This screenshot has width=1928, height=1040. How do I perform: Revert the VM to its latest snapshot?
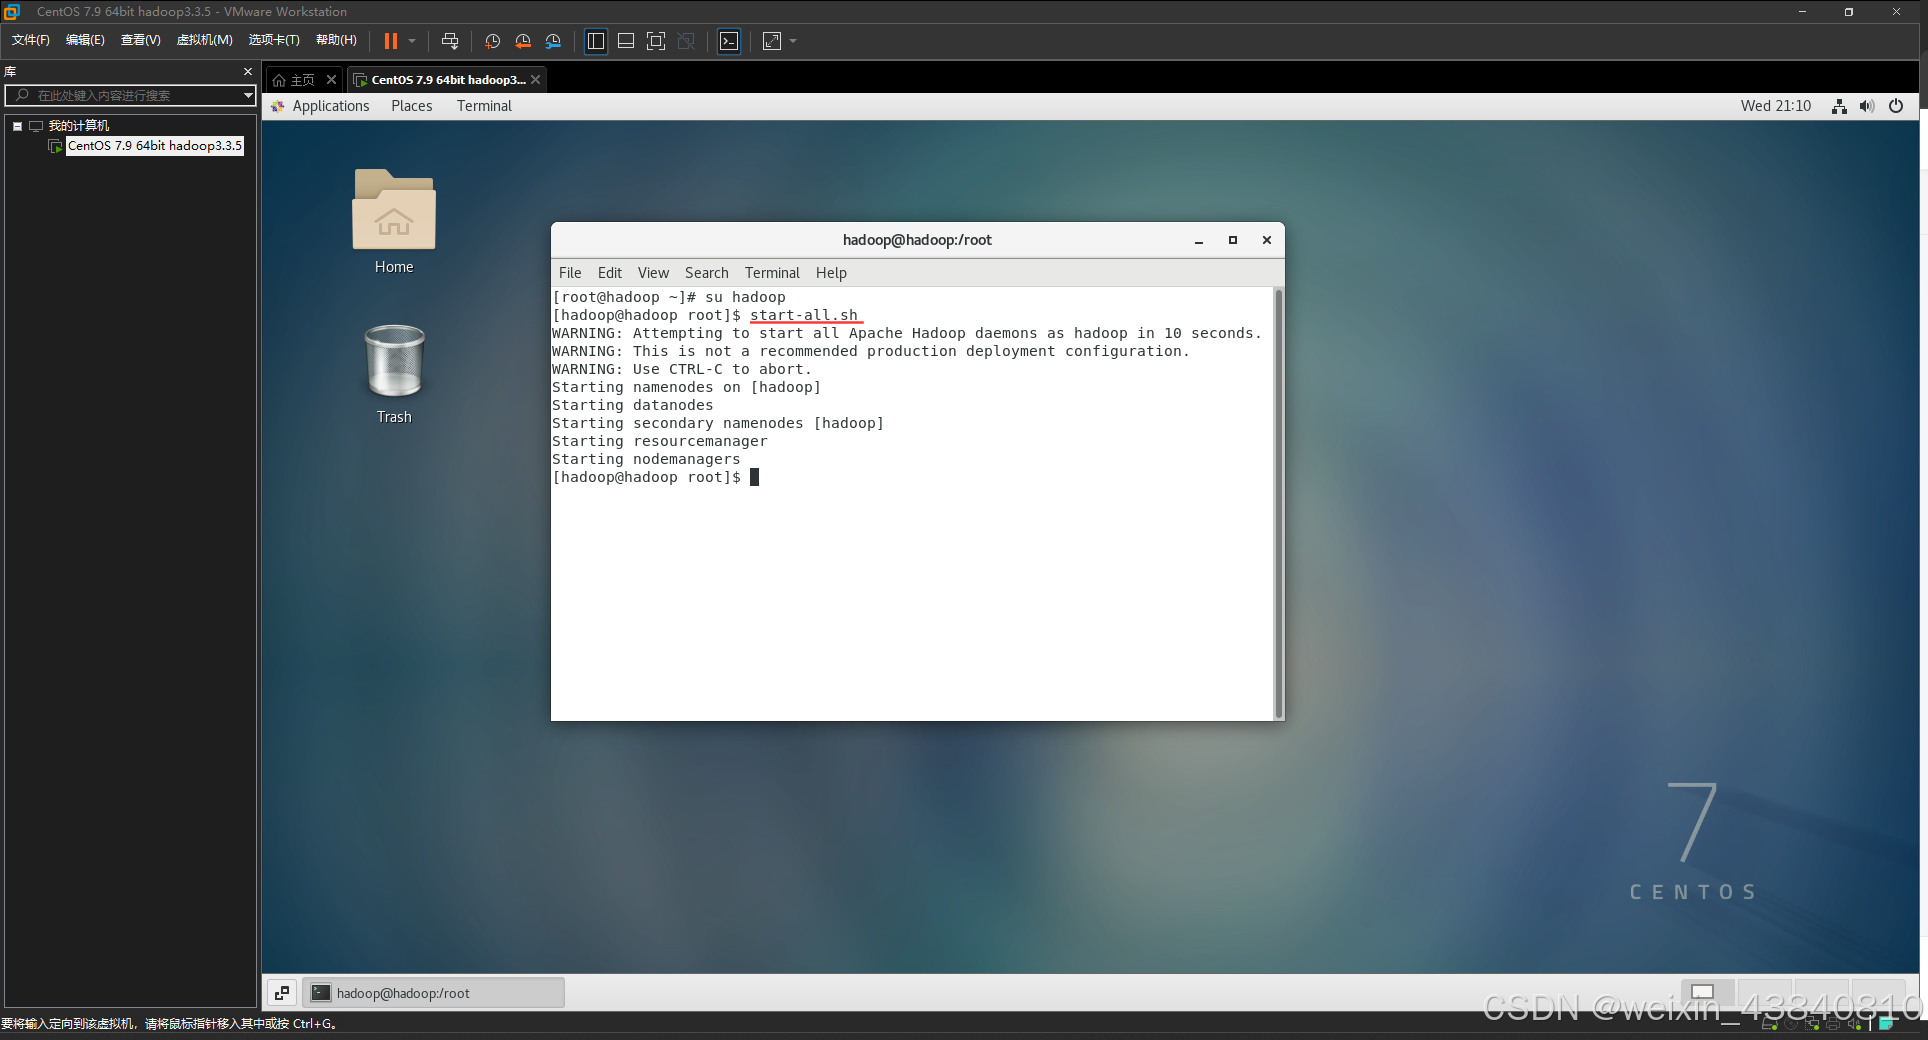tap(523, 41)
